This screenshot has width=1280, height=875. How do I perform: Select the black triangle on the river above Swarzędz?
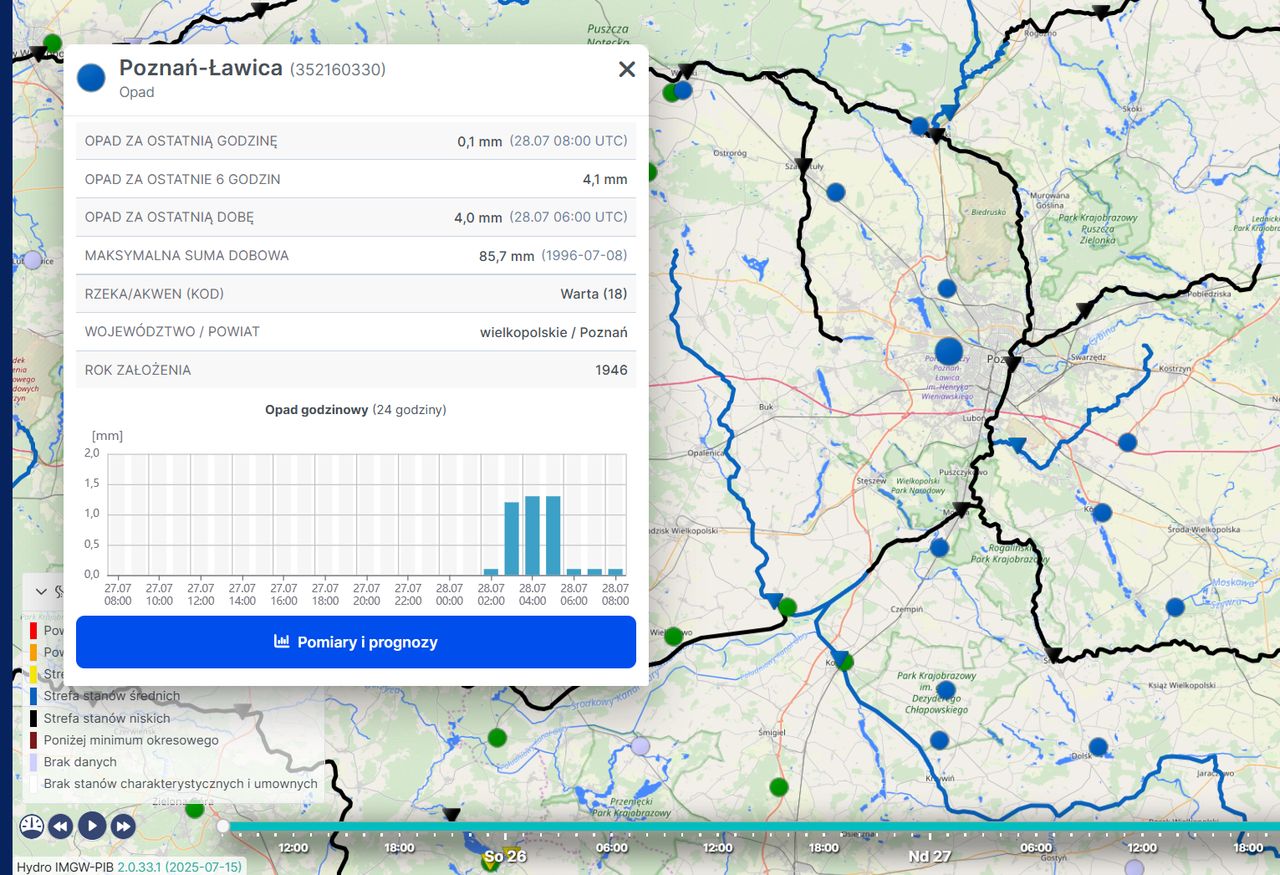coord(1085,310)
